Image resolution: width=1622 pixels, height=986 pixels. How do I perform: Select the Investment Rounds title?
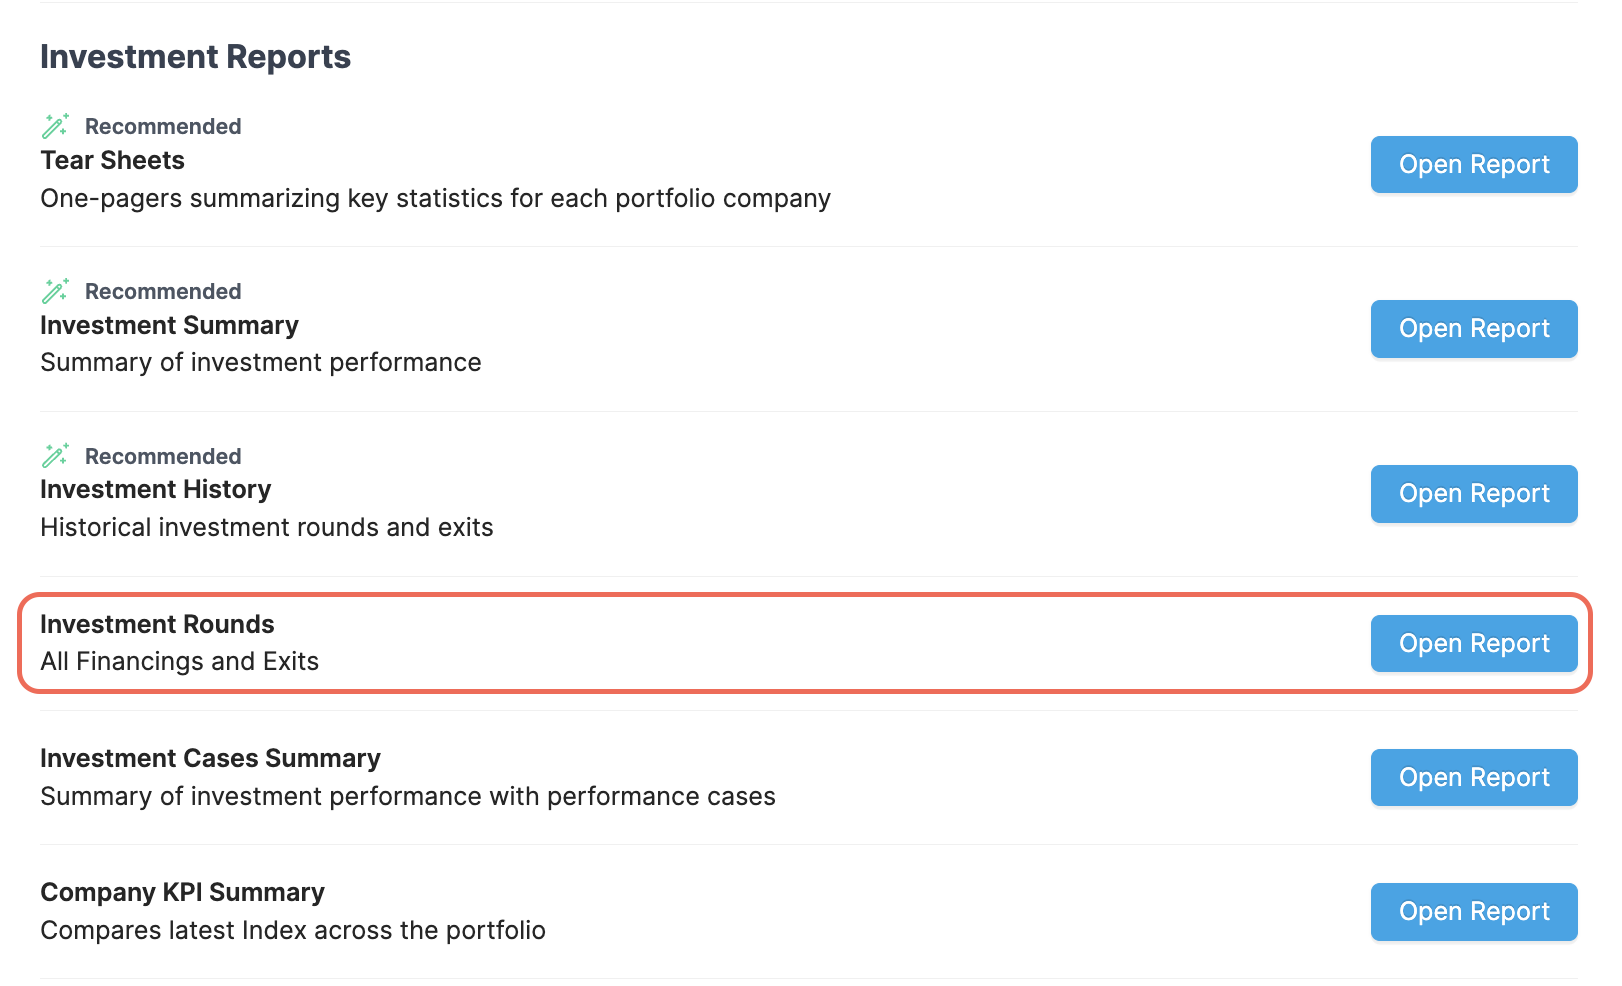point(157,625)
